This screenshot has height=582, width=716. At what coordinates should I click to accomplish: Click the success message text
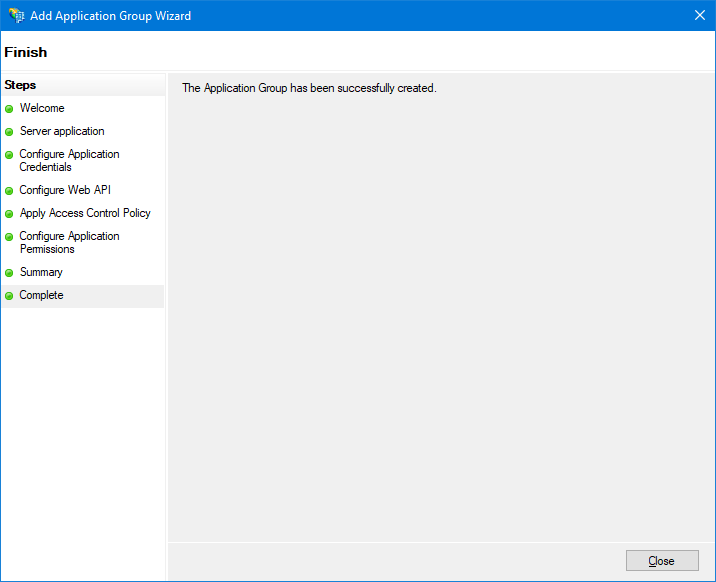pyautogui.click(x=309, y=88)
